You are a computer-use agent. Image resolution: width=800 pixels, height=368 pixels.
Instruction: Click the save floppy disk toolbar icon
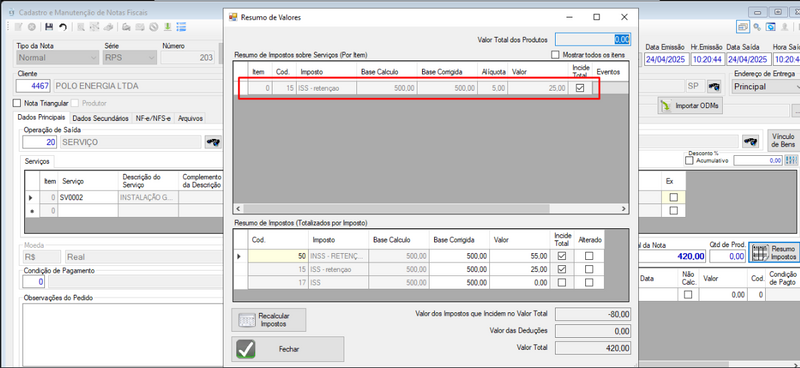[49, 27]
